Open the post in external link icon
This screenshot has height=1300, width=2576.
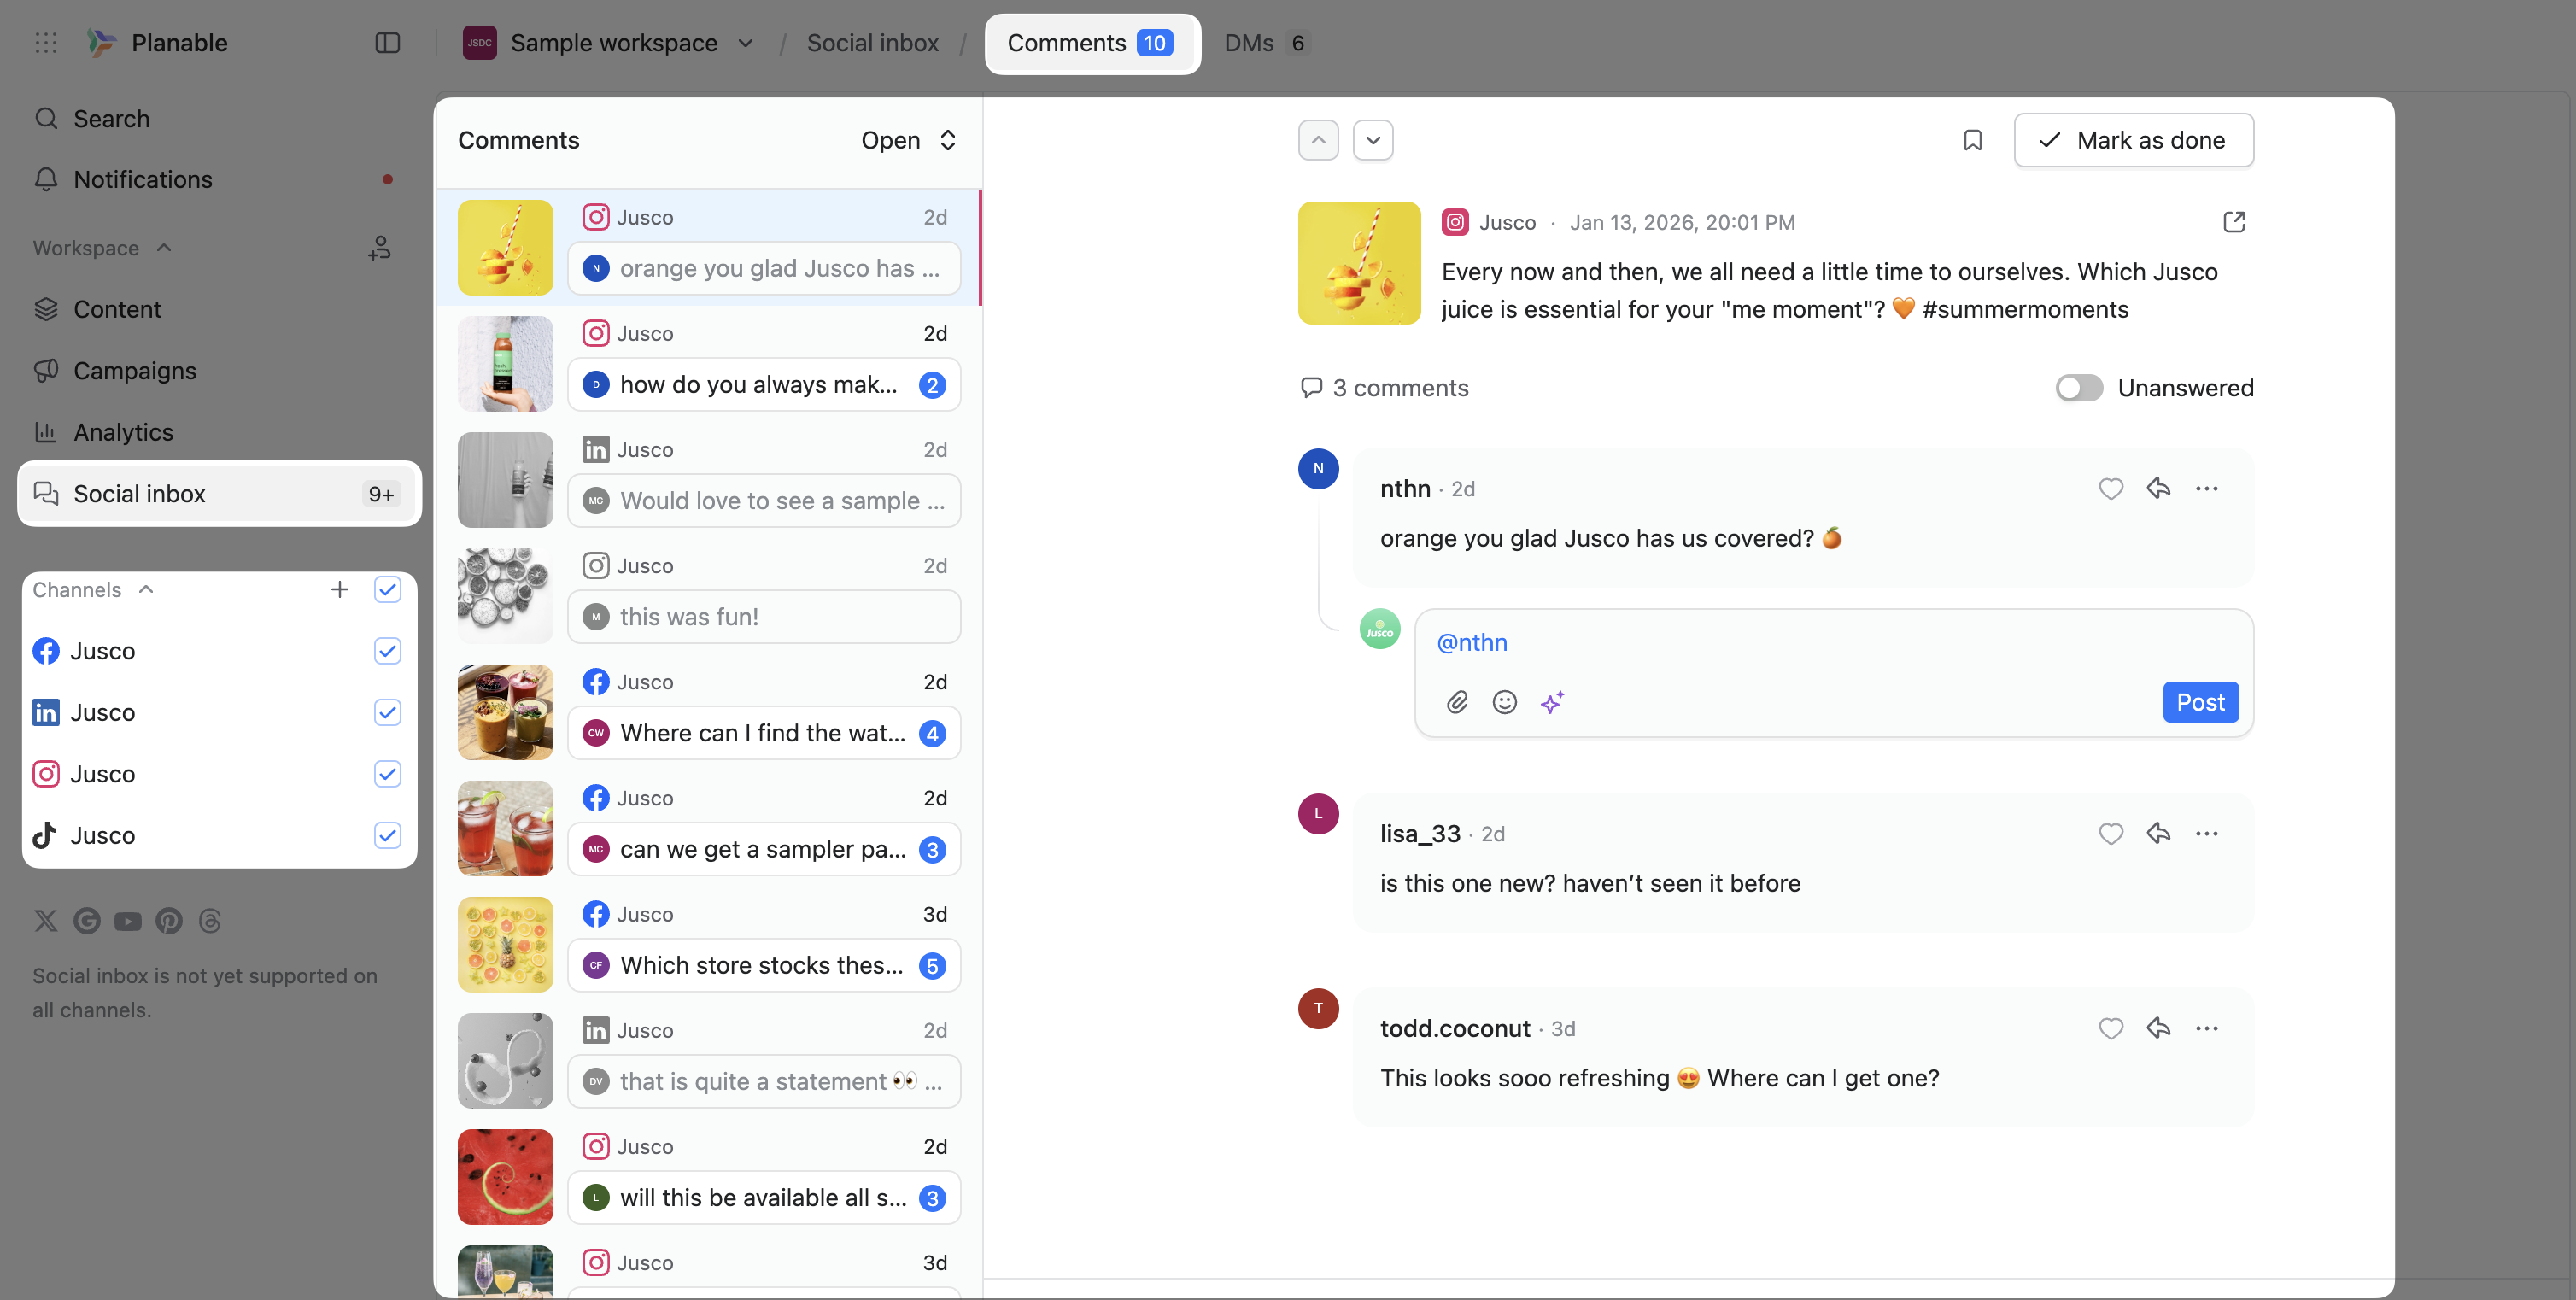2233,222
